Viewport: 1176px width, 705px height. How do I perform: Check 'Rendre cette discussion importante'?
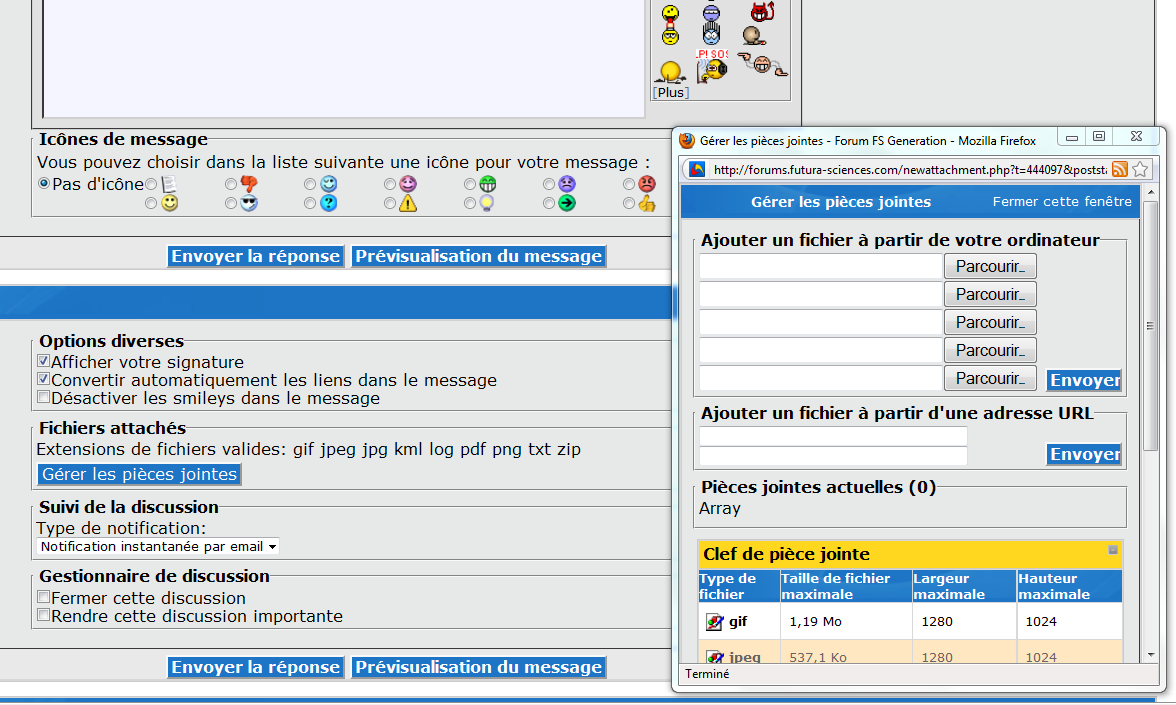44,615
